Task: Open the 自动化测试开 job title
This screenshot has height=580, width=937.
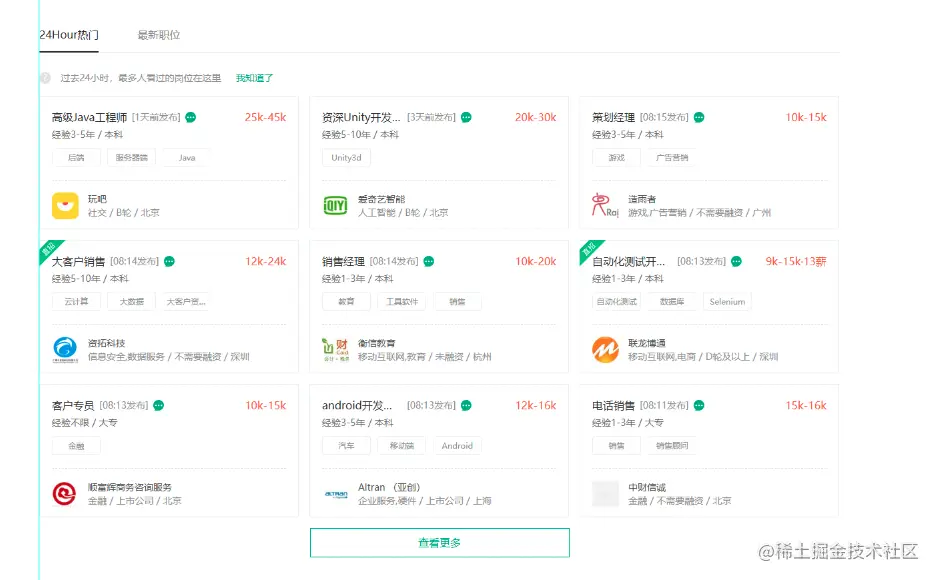Action: pos(628,261)
